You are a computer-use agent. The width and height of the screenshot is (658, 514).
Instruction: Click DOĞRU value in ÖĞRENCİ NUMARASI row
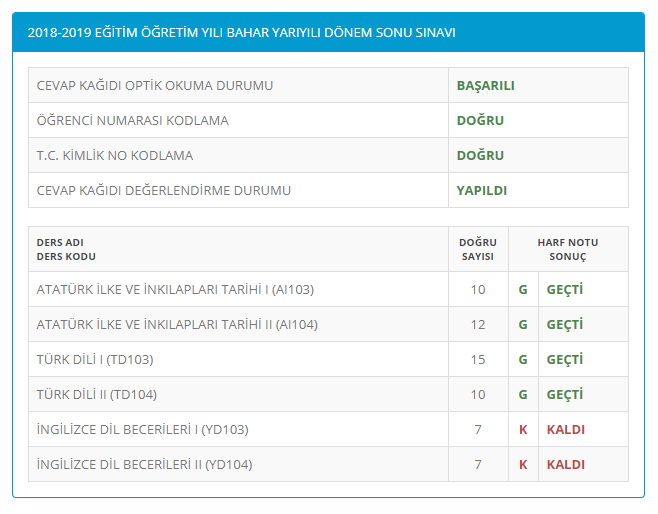coord(480,120)
